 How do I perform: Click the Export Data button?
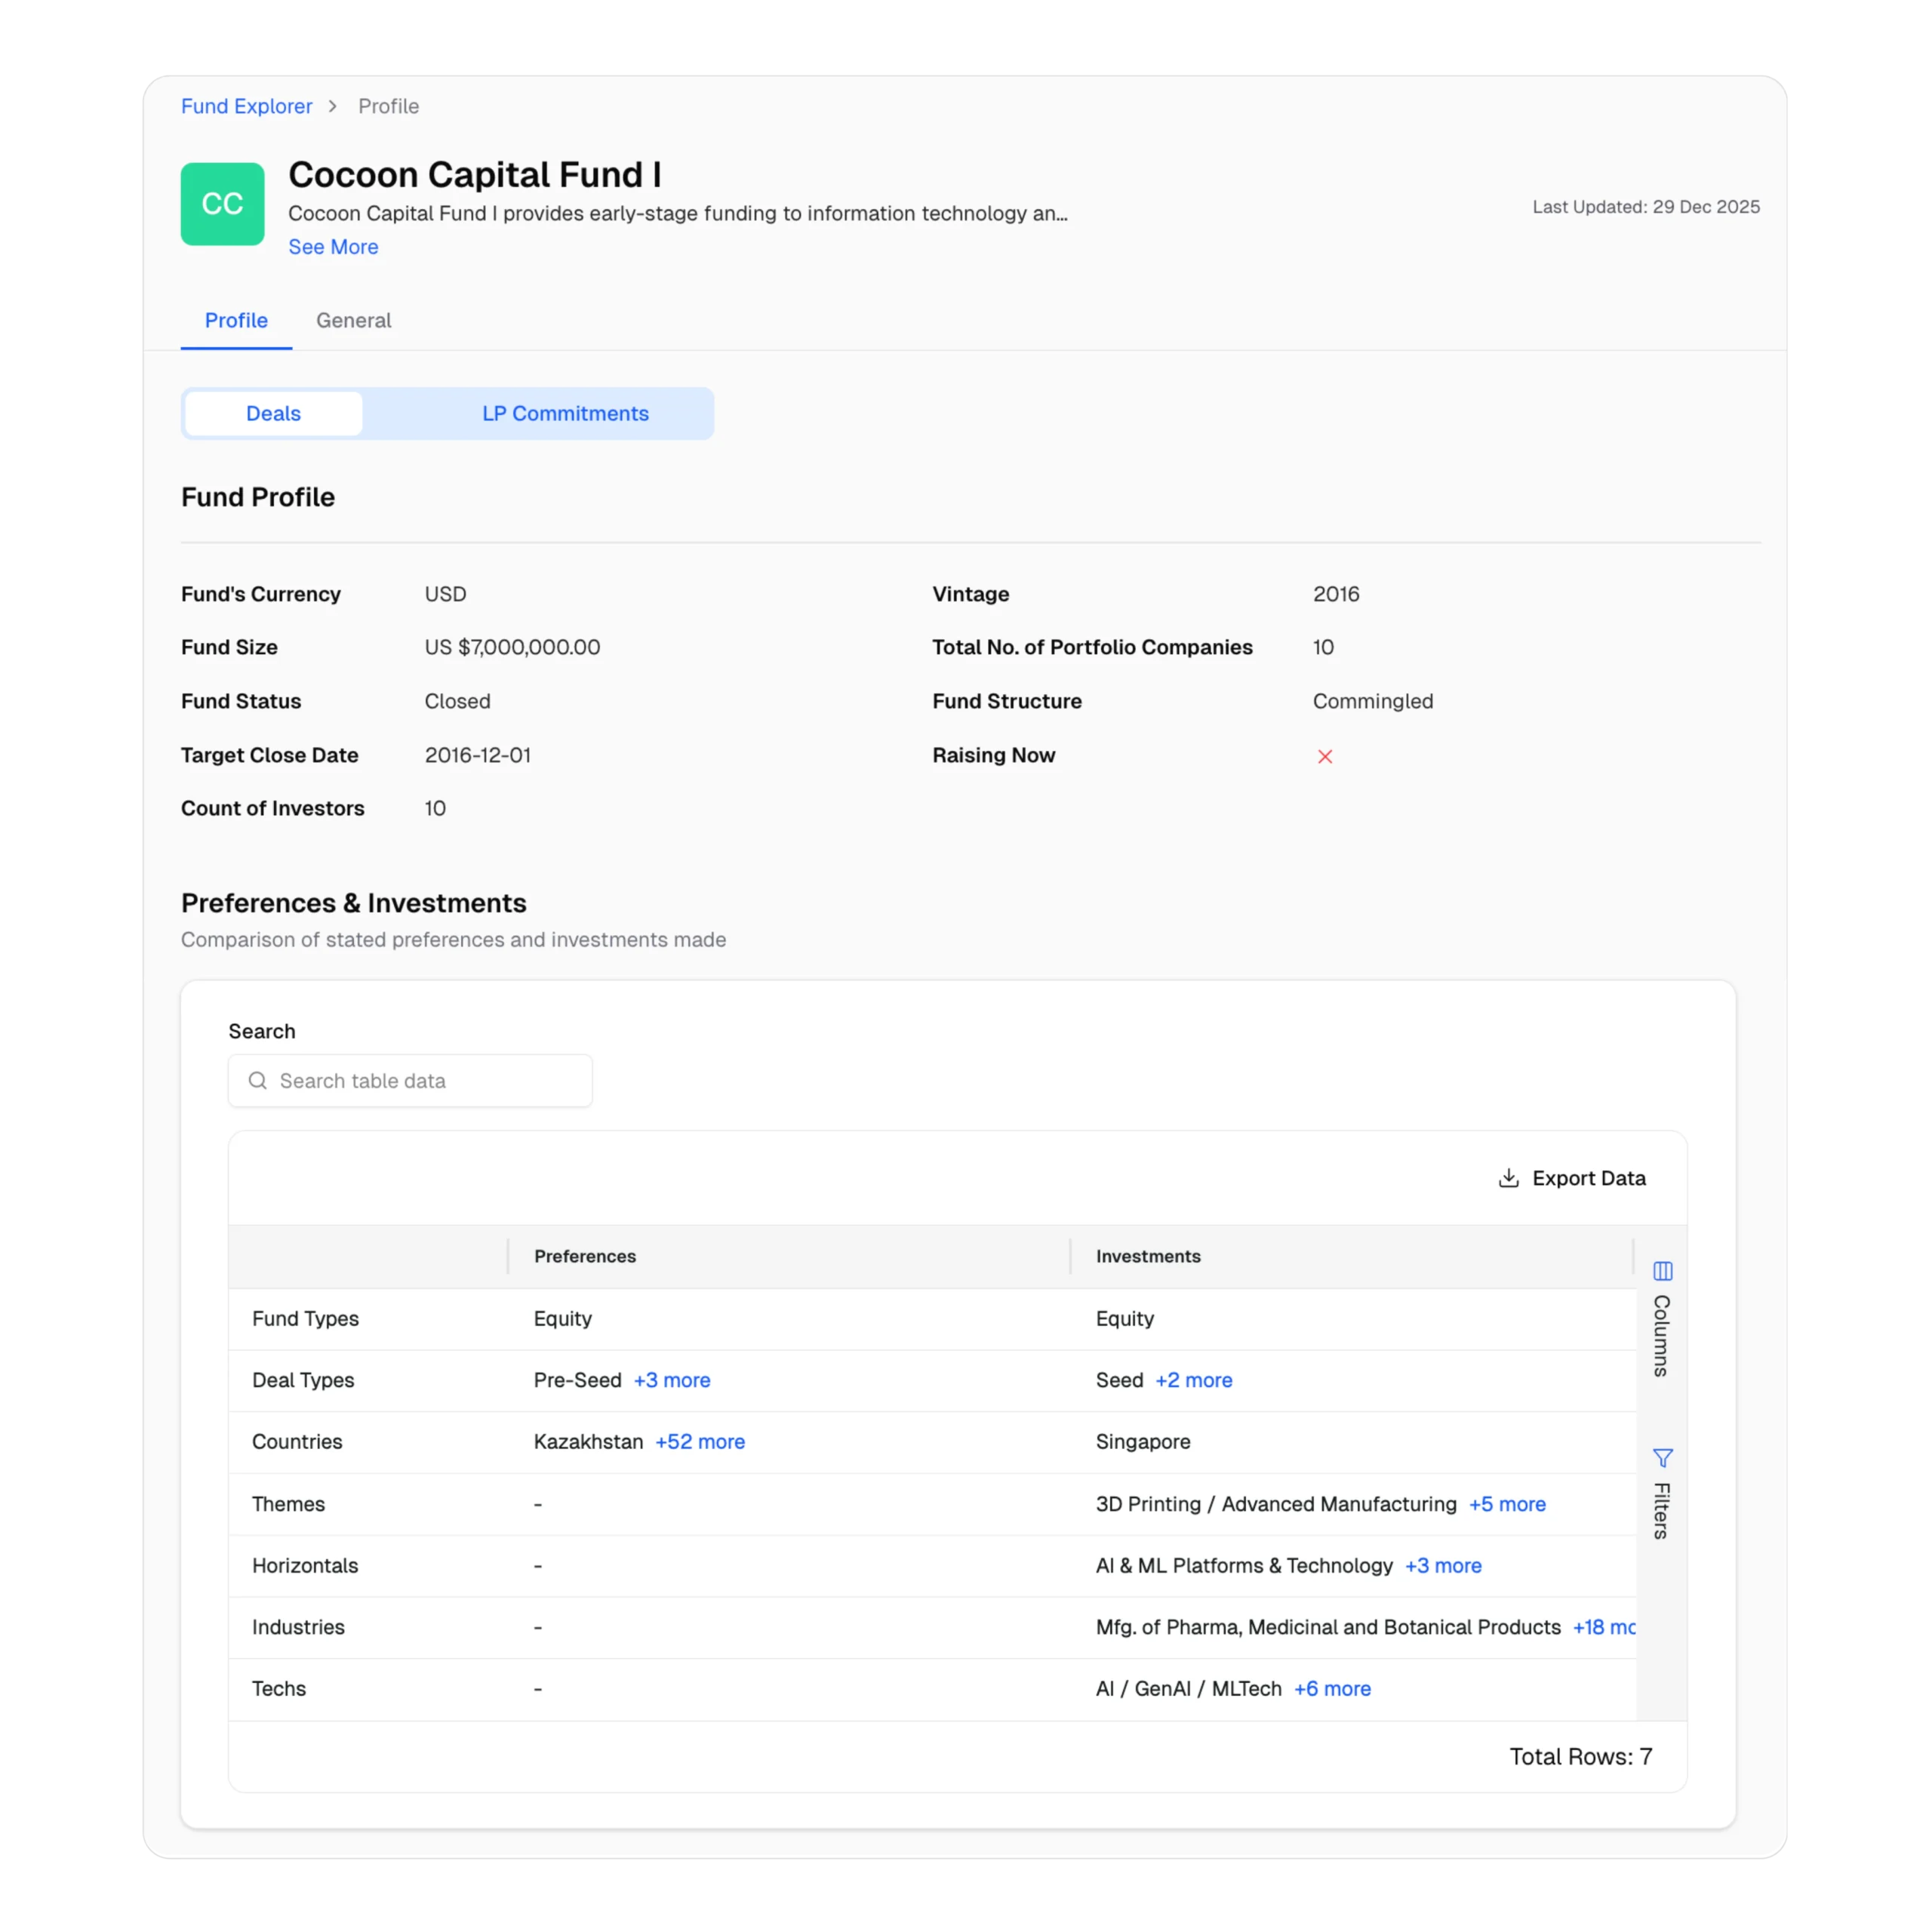(1572, 1178)
